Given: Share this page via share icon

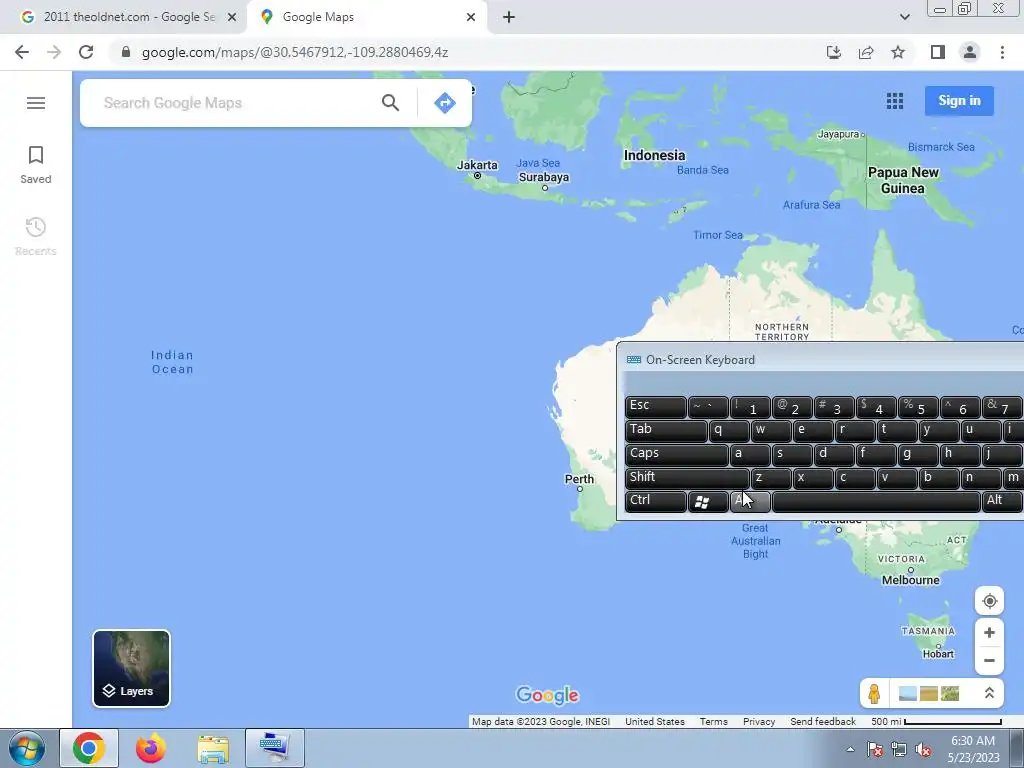Looking at the screenshot, I should 866,52.
